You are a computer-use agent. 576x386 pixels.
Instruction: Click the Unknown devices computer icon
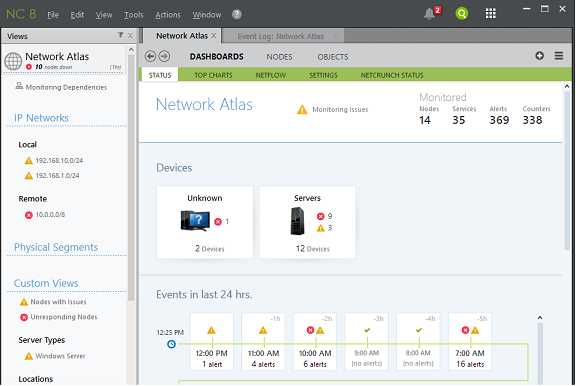tap(195, 220)
